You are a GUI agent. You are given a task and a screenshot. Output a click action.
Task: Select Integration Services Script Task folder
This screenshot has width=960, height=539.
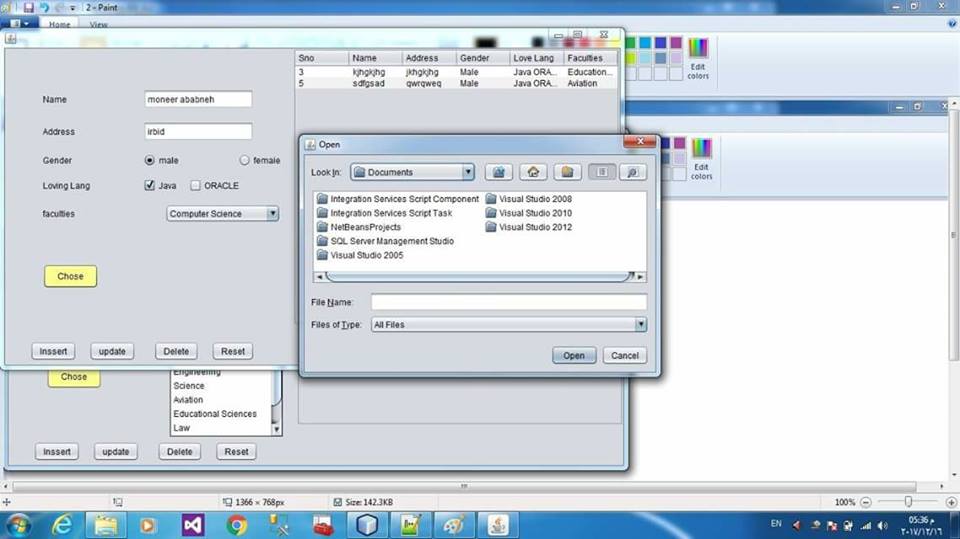tap(384, 213)
